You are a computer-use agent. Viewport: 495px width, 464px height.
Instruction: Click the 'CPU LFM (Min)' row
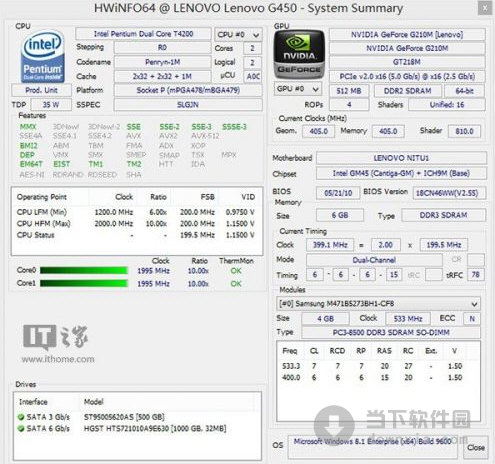pyautogui.click(x=136, y=212)
